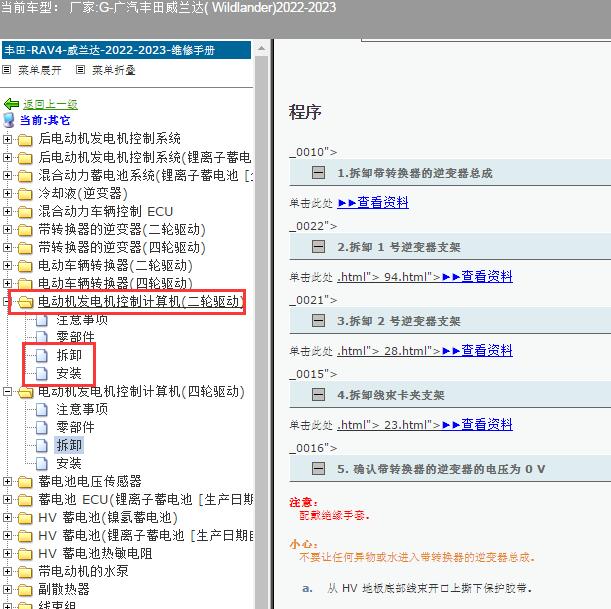
Task: Open the 电动车辆转换器(四轮驱动) folder label
Action: coord(115,283)
